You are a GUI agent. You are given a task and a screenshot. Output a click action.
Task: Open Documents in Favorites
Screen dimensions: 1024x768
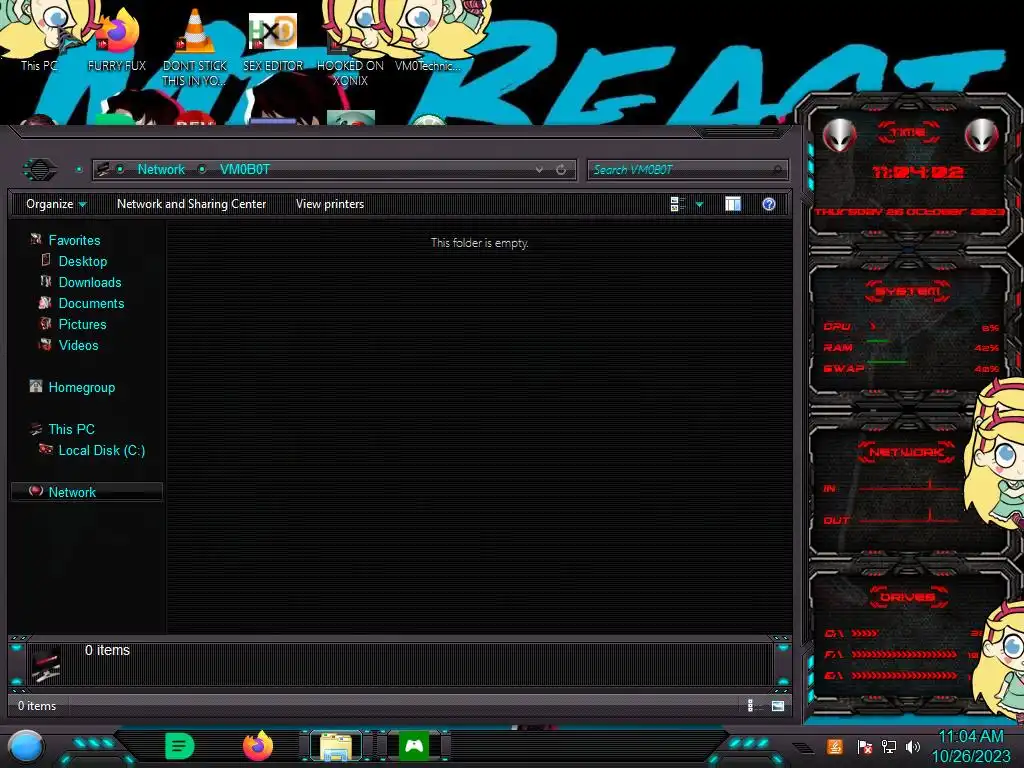91,303
